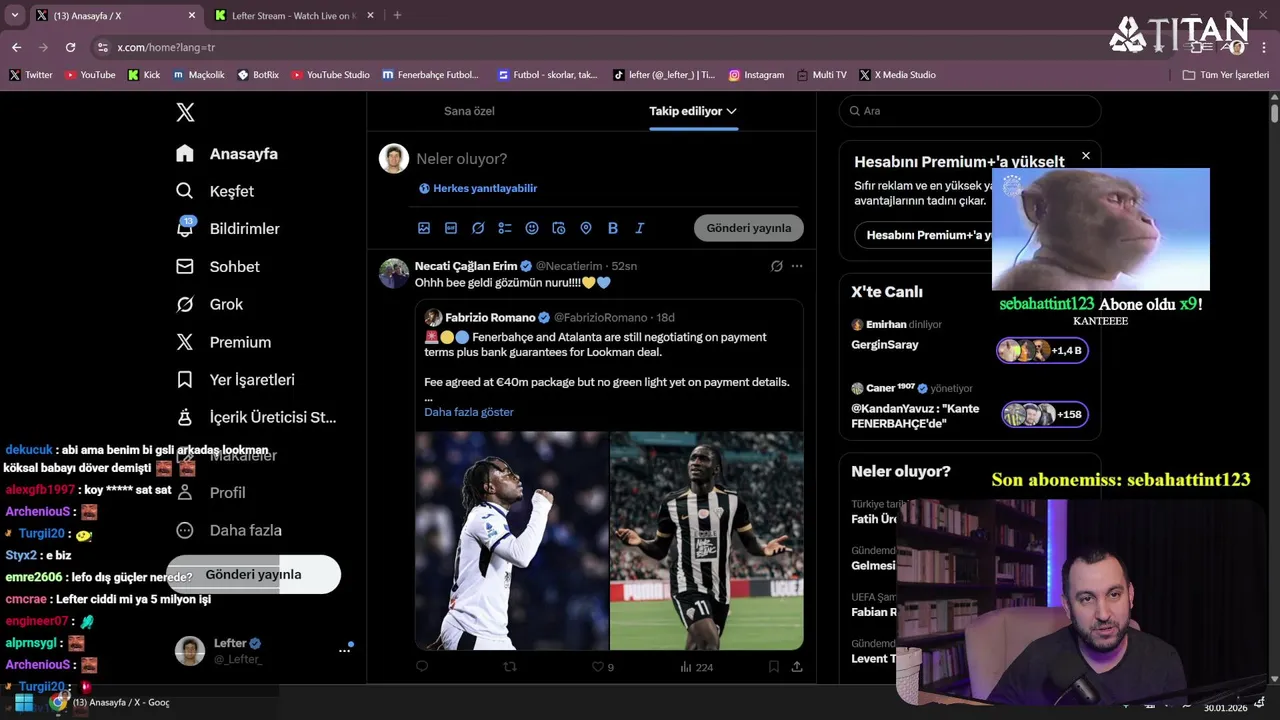Open Anasayfa home in sidebar
Screen dimensions: 1280x720
click(227, 154)
